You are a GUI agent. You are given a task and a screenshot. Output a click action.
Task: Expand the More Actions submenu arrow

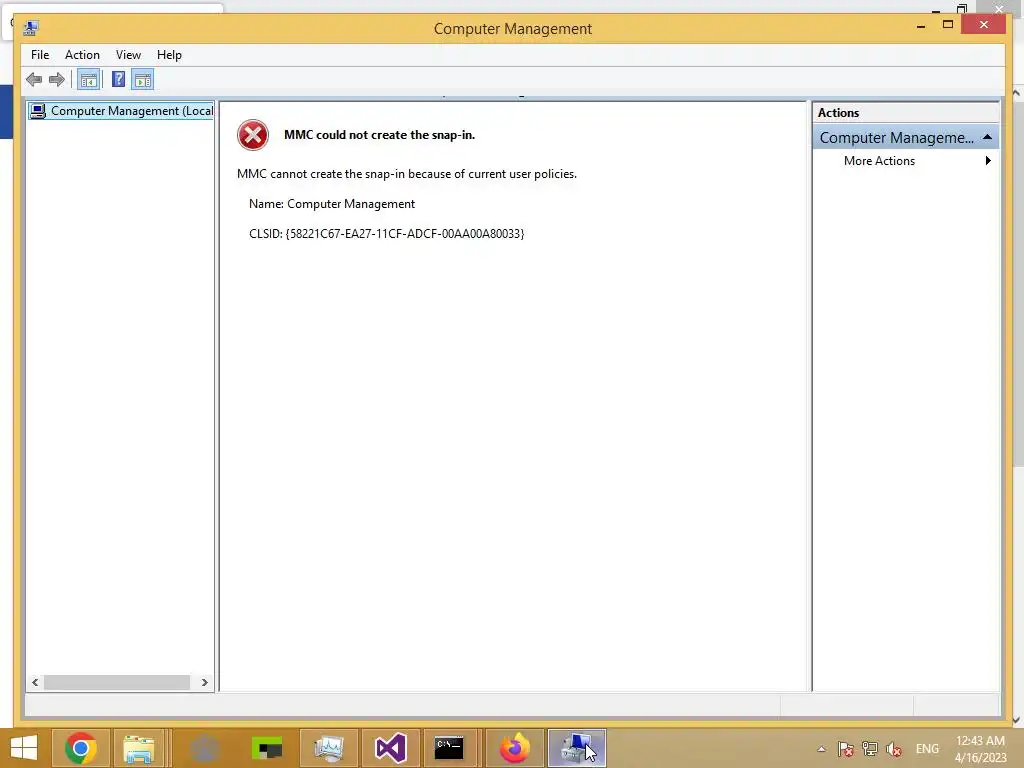[988, 161]
